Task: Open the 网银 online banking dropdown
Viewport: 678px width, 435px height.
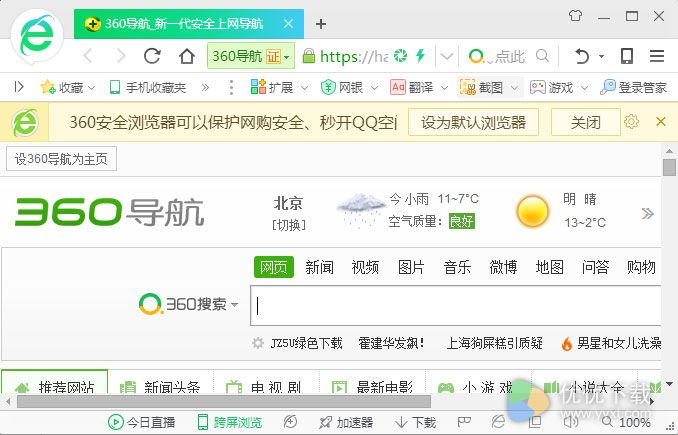Action: pyautogui.click(x=349, y=88)
